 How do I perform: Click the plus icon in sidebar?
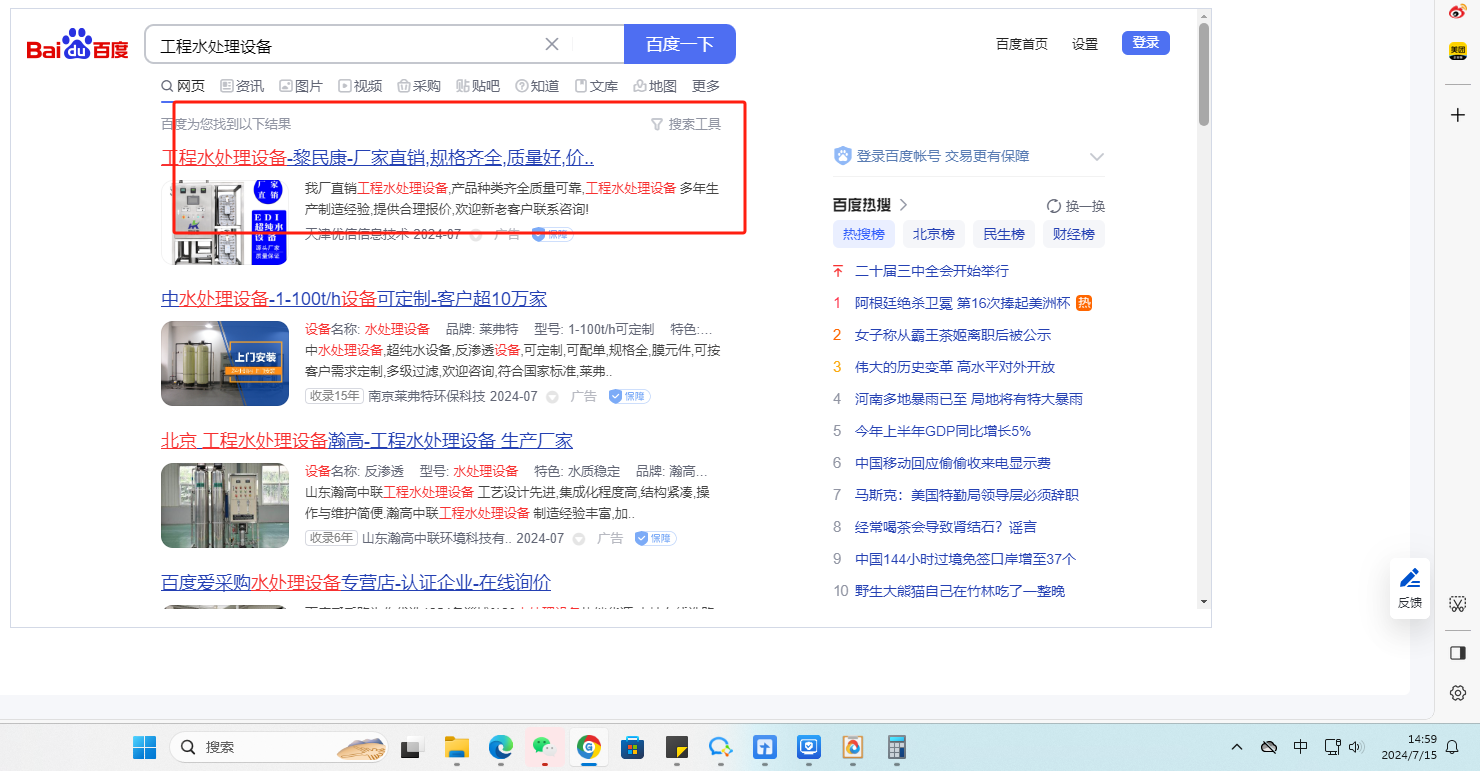coord(1458,115)
